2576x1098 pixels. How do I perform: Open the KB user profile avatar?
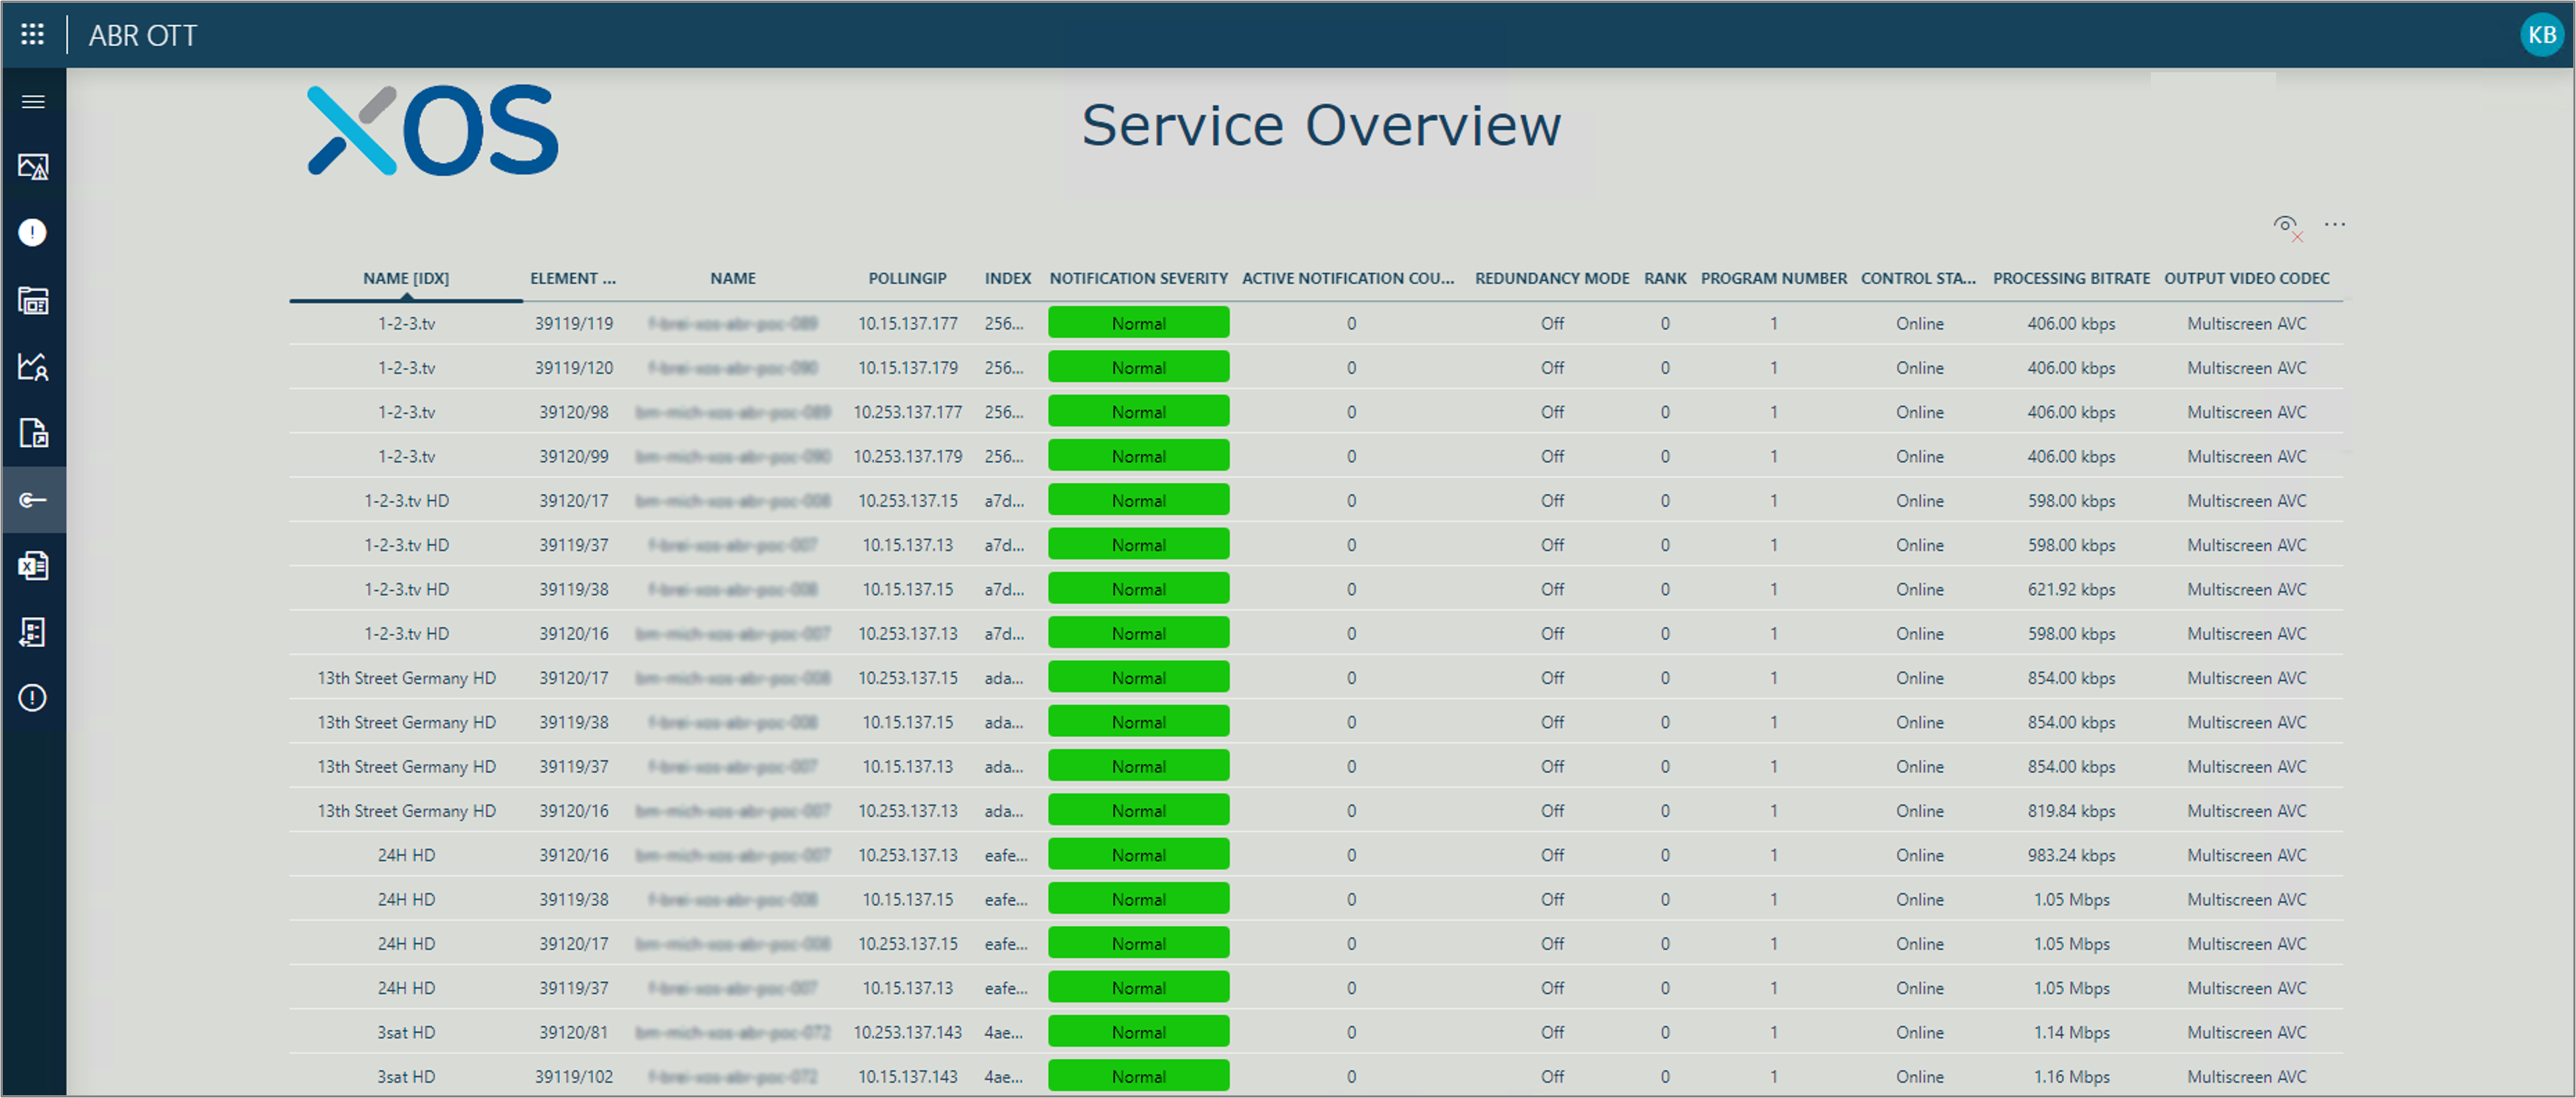[2541, 35]
